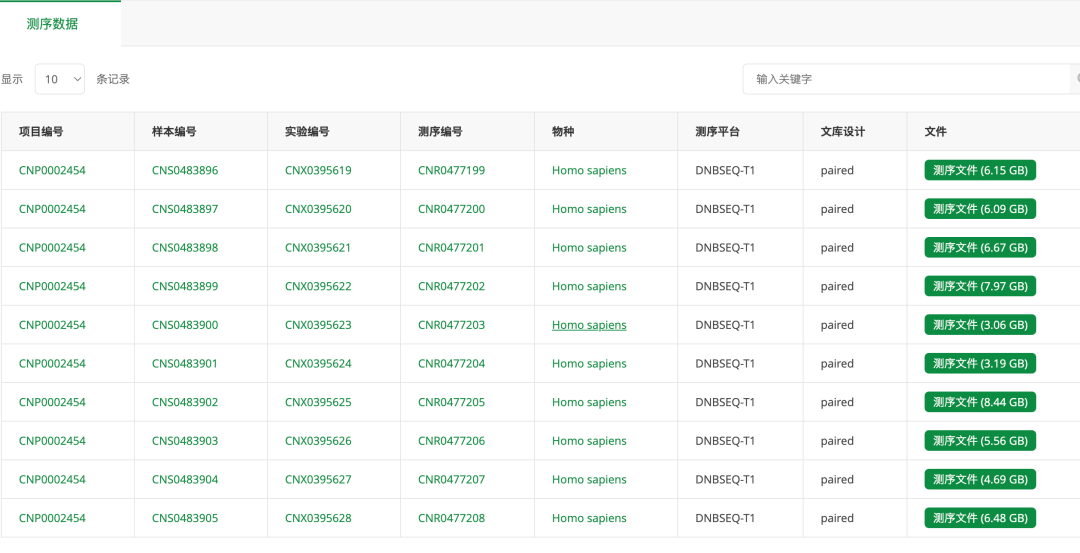Open sample link CNS0483898
Viewport: 1080px width, 553px height.
coord(185,247)
